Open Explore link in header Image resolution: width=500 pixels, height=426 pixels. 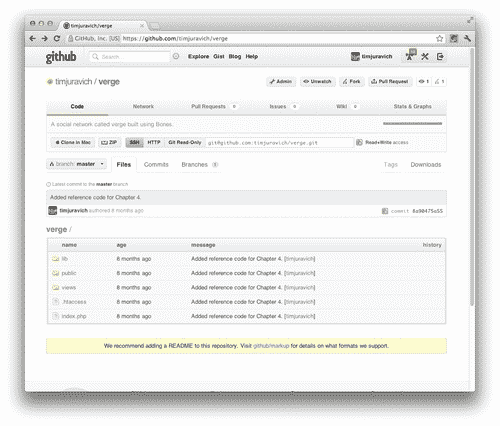point(198,56)
